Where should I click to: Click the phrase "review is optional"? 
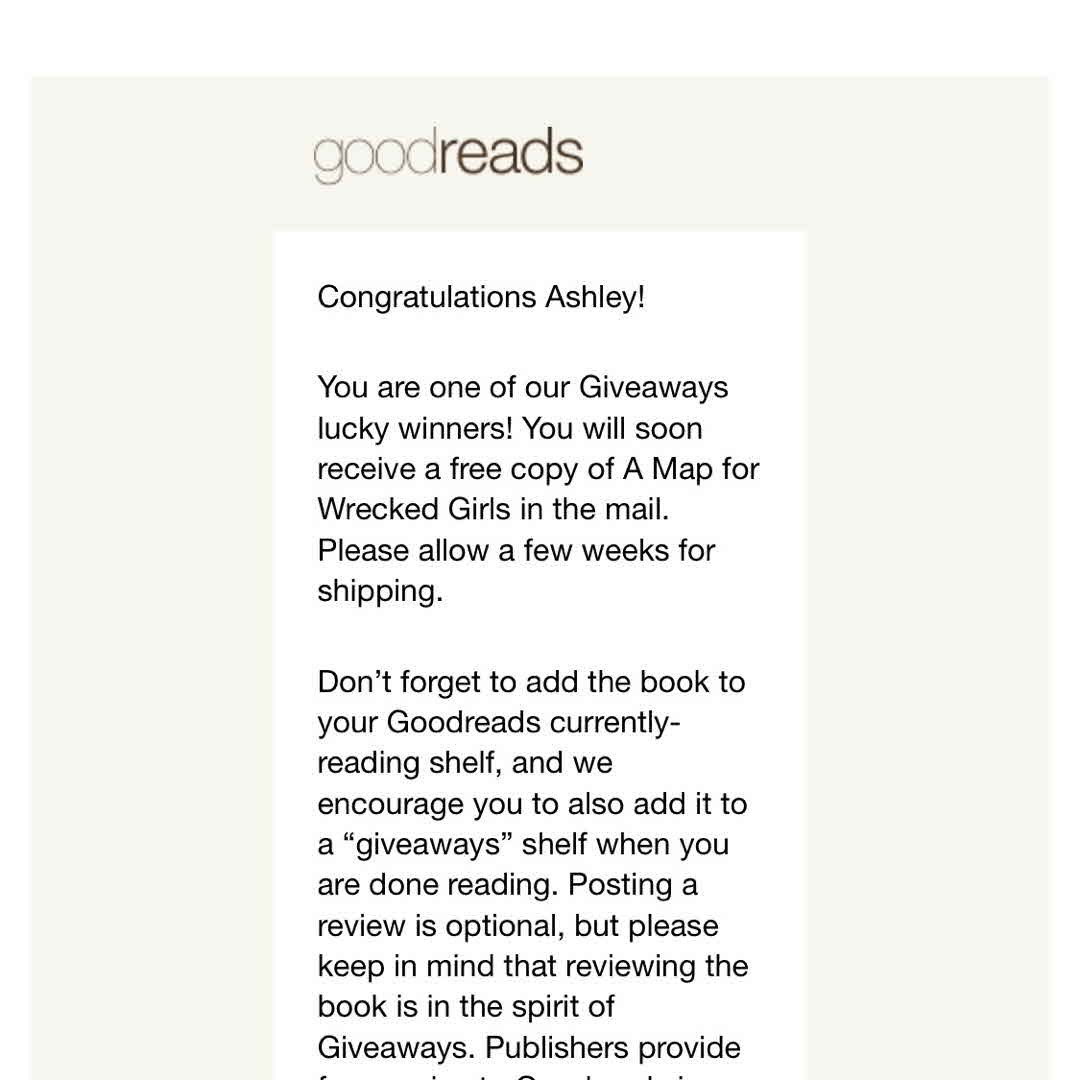point(441,926)
